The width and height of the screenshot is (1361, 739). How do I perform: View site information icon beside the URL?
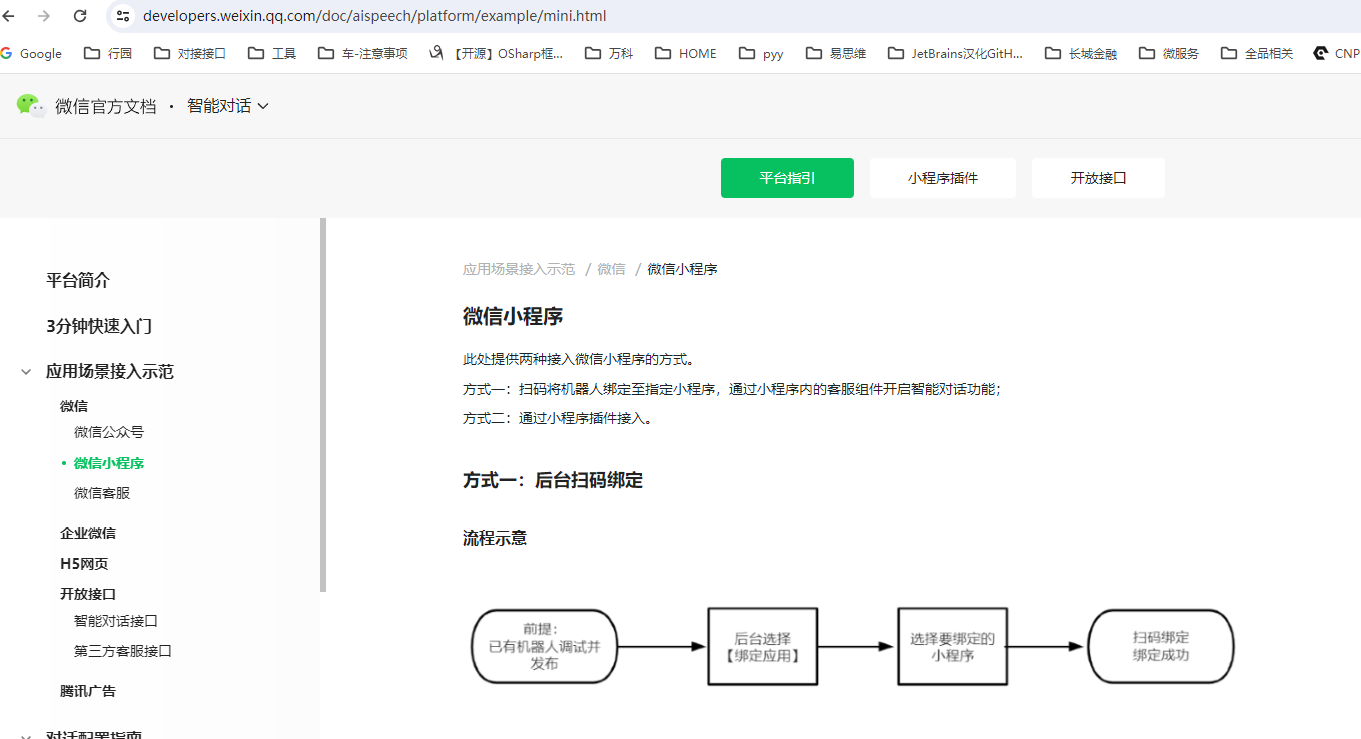(x=123, y=16)
